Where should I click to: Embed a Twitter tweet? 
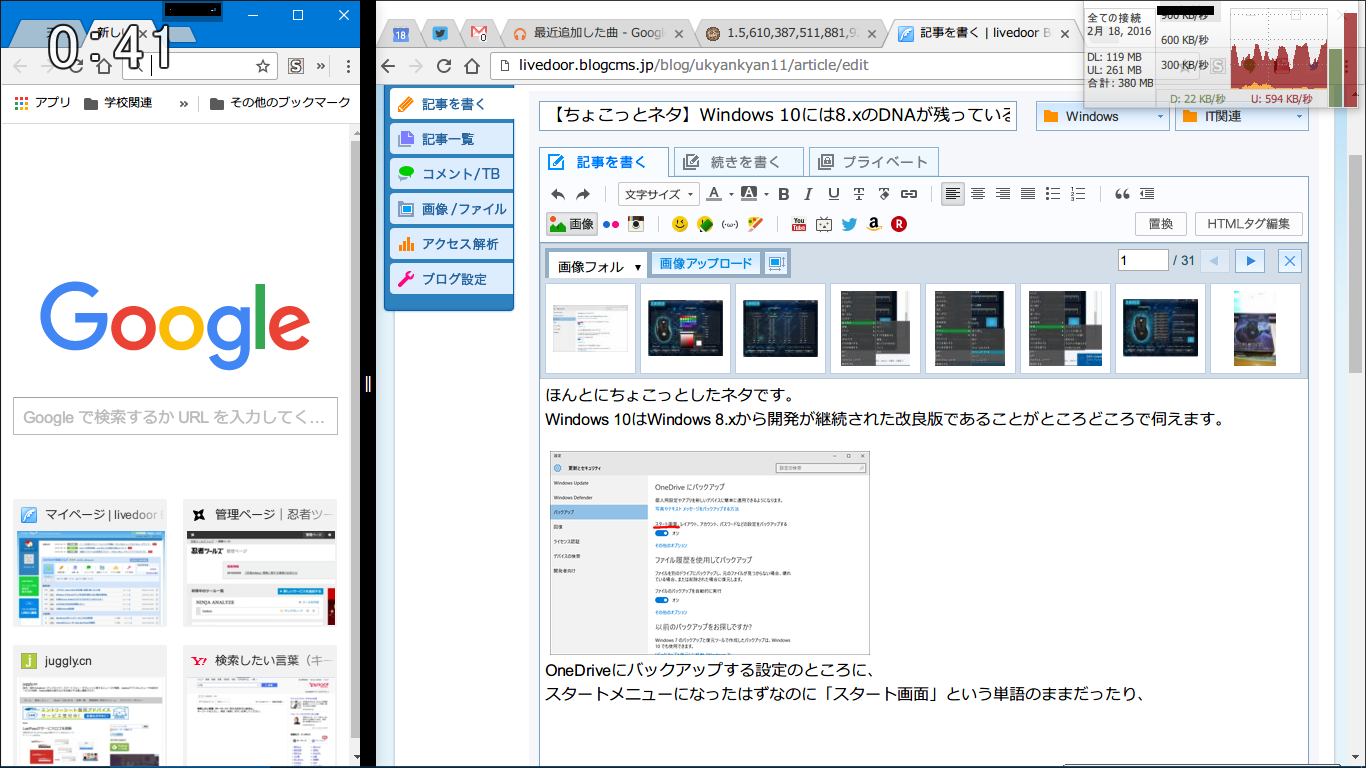(849, 224)
